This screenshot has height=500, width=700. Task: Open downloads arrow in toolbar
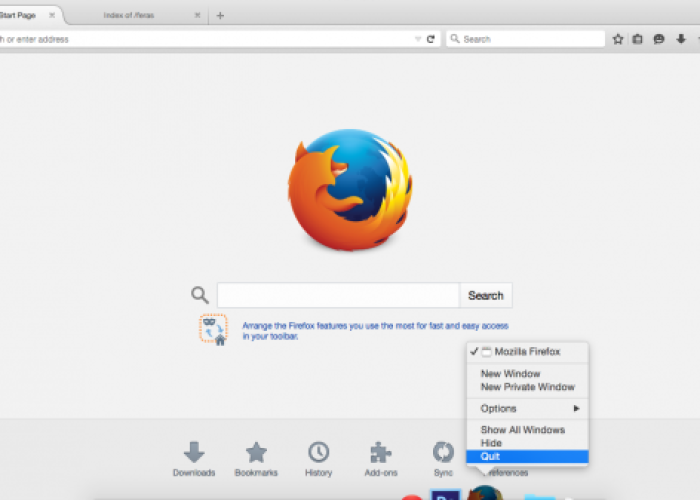(681, 39)
